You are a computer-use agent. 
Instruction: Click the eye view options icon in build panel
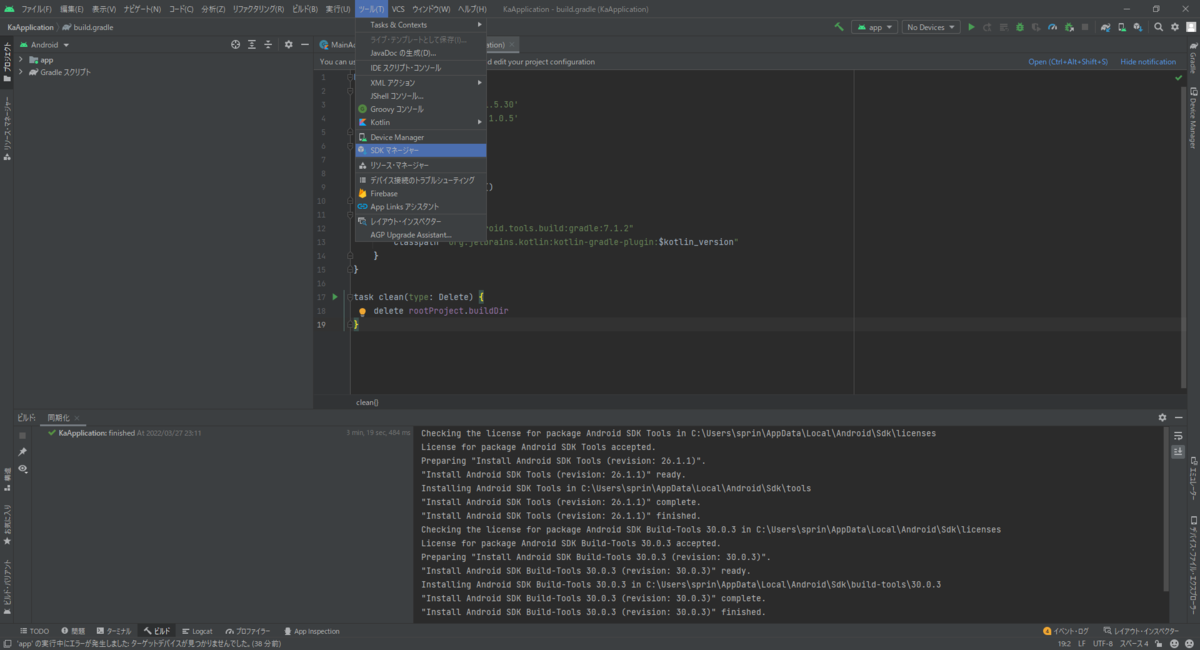(22, 468)
